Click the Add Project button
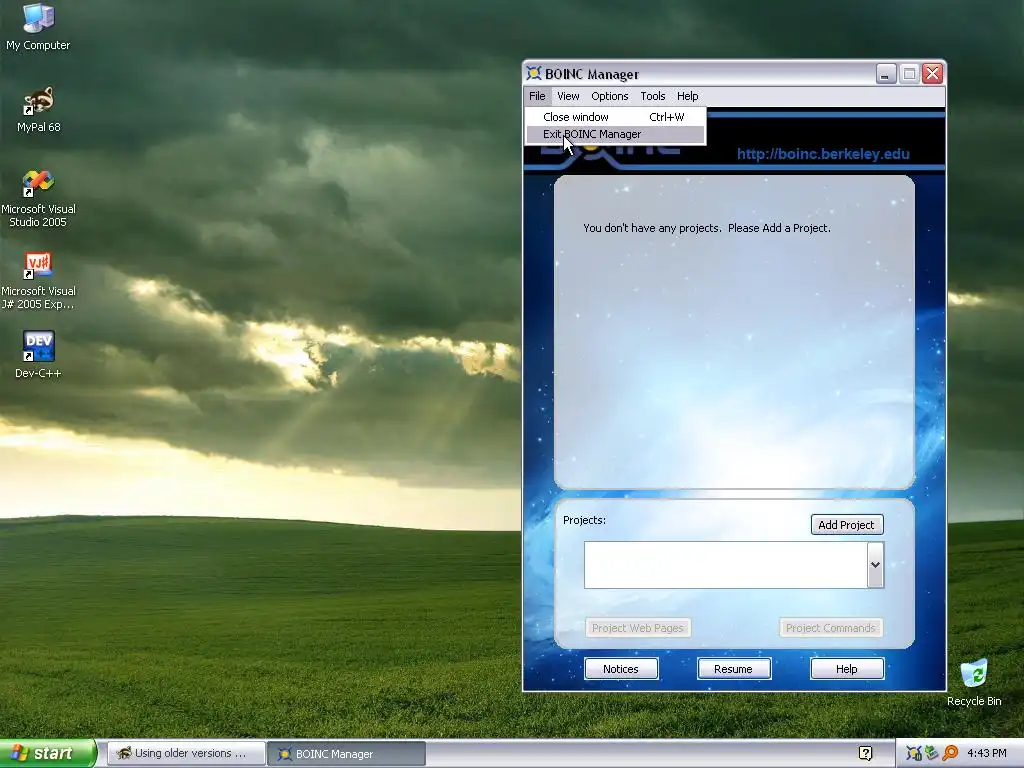1024x768 pixels. (847, 524)
